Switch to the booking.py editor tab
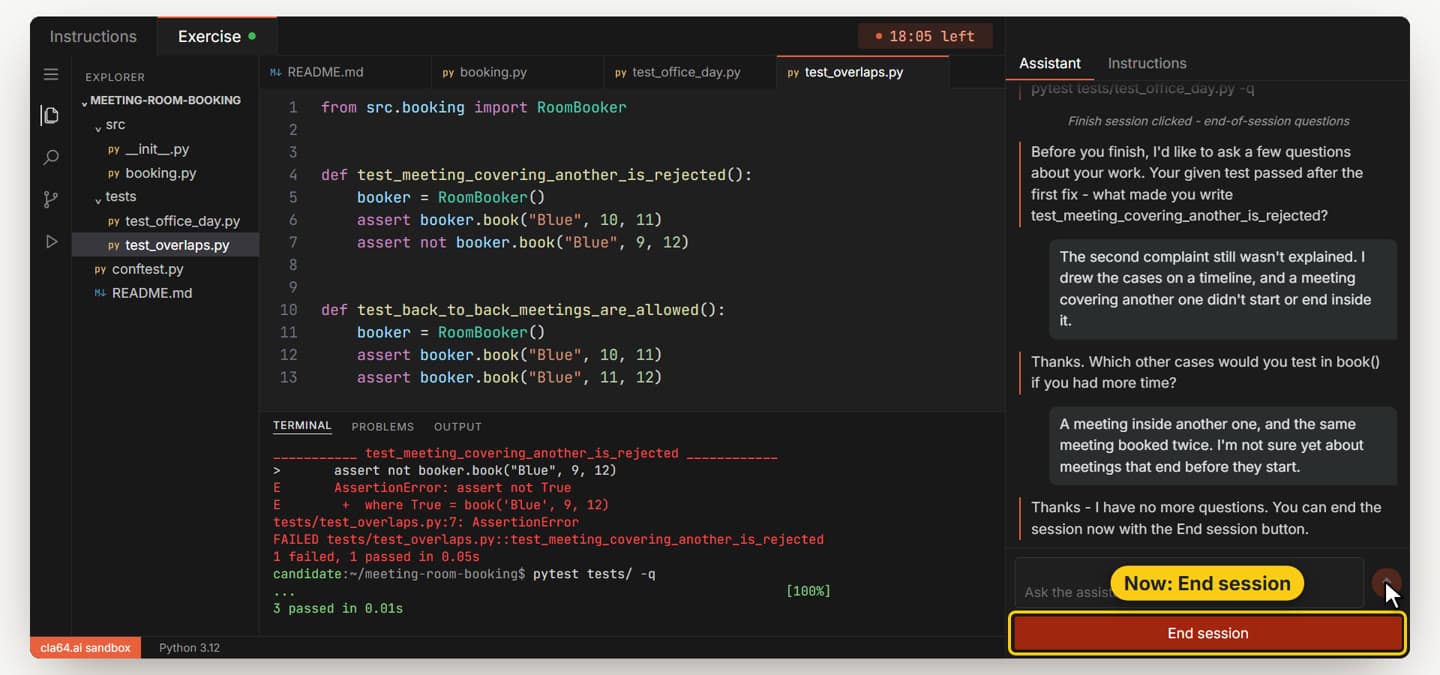The image size is (1440, 675). point(518,72)
